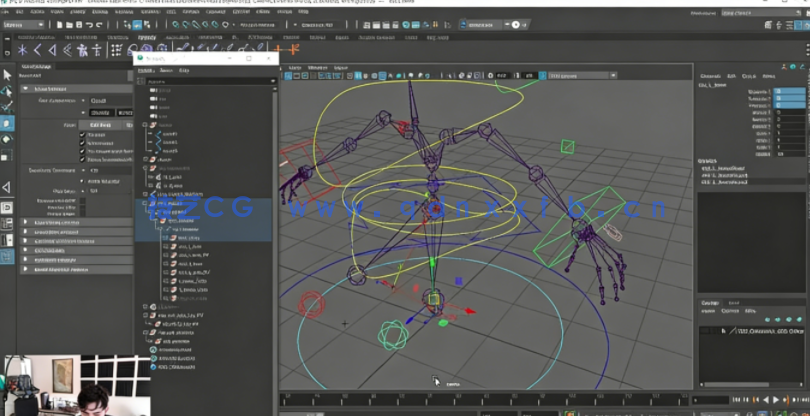Image resolution: width=810 pixels, height=416 pixels.
Task: Open the Channels menu in the Channel Box
Action: 711,76
